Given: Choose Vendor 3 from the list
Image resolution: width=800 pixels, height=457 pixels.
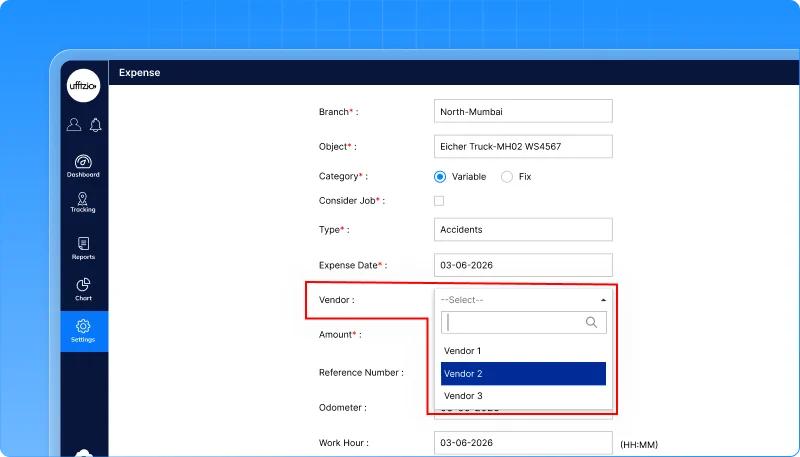Looking at the screenshot, I should tap(523, 396).
